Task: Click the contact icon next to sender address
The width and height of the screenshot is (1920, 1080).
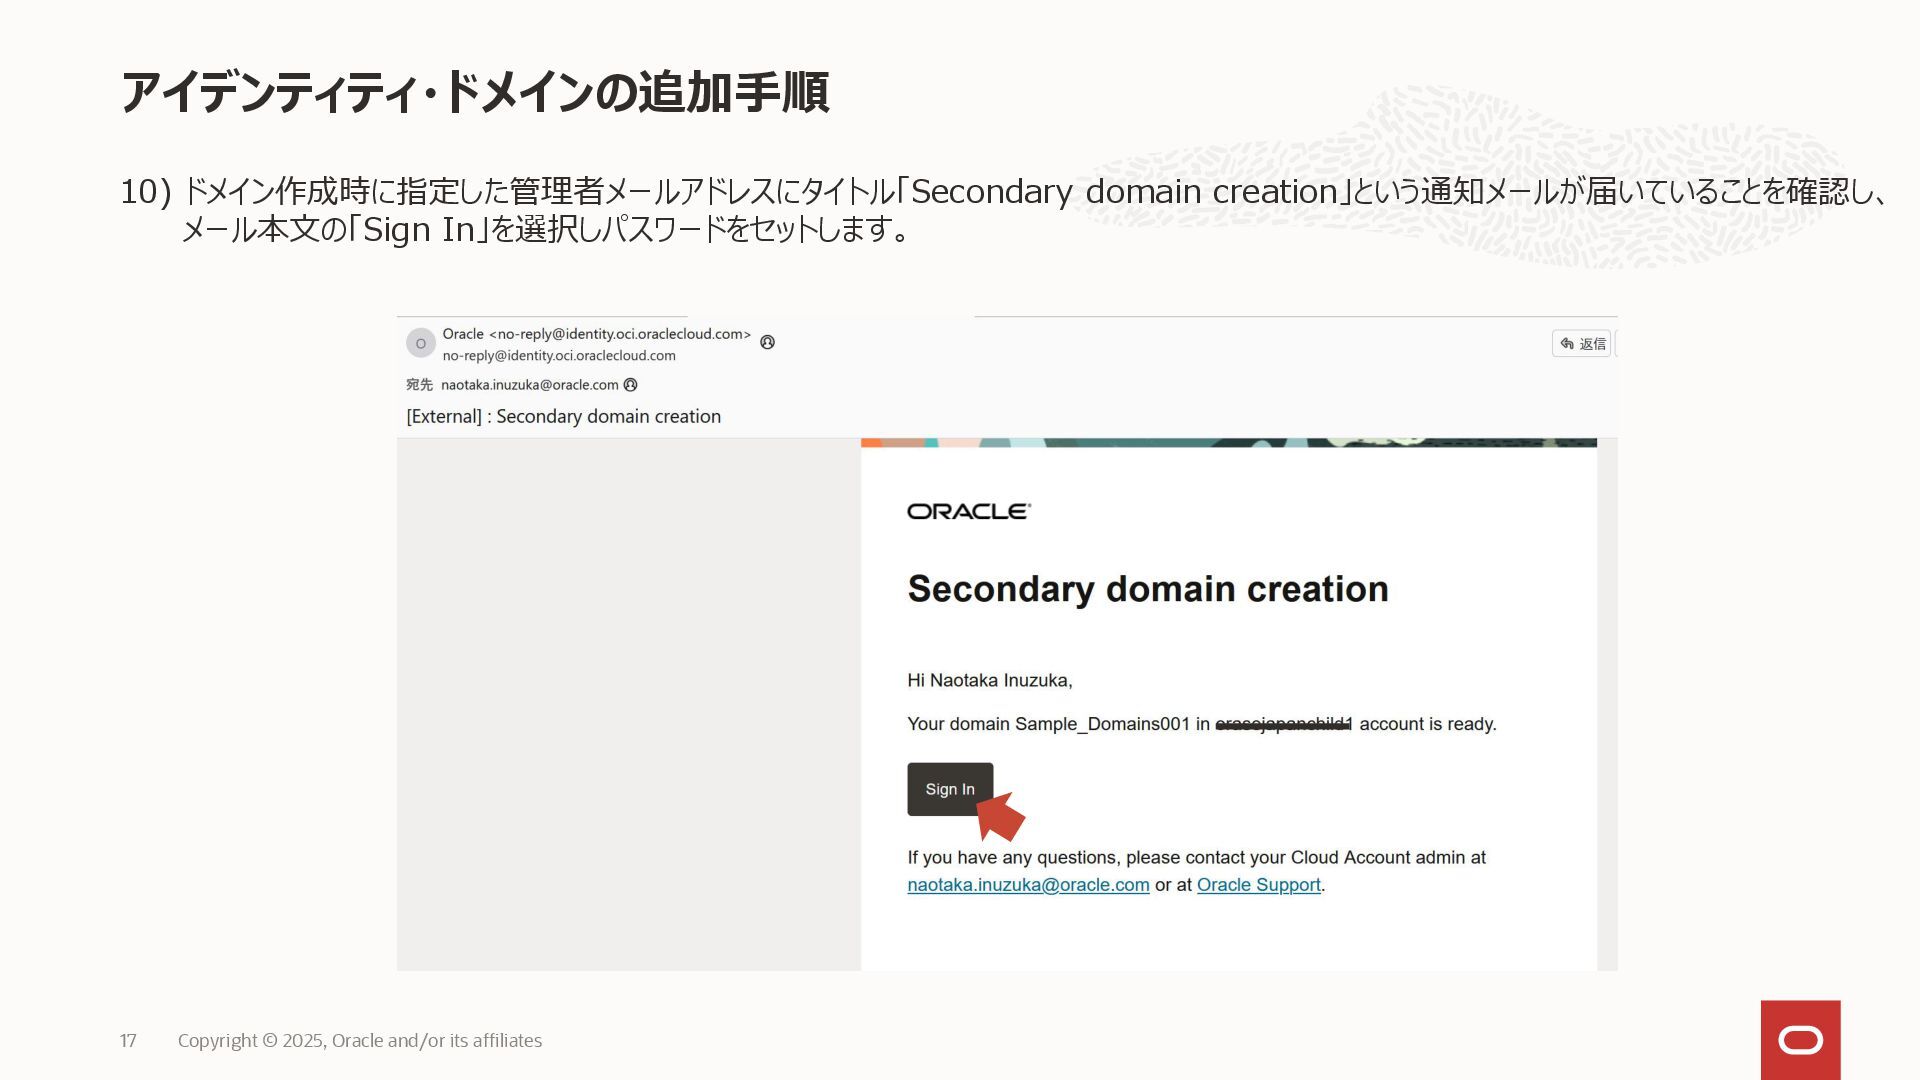Action: (767, 342)
